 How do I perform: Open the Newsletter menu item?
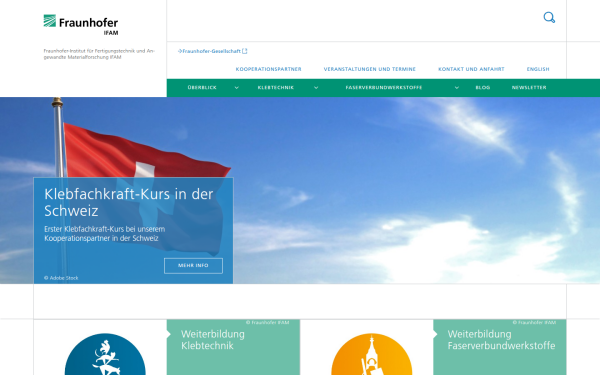529,88
